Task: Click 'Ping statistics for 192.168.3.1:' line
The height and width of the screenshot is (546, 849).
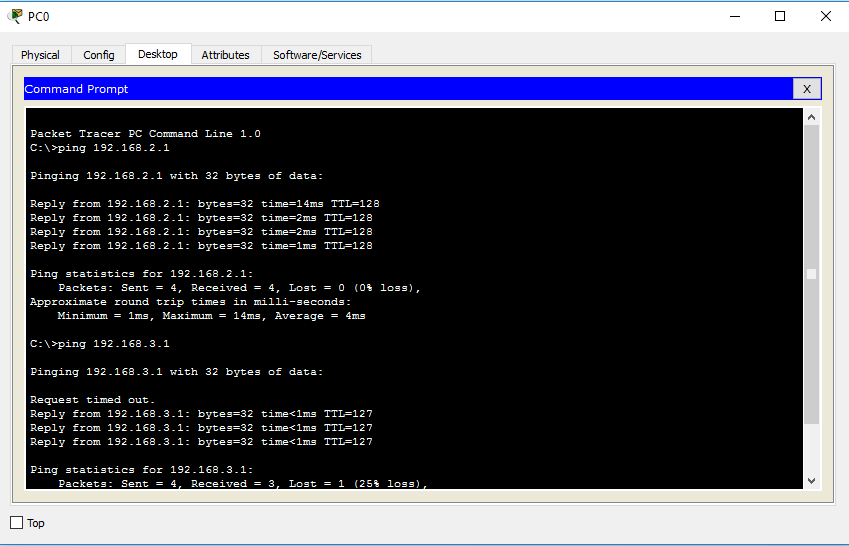Action: click(142, 470)
